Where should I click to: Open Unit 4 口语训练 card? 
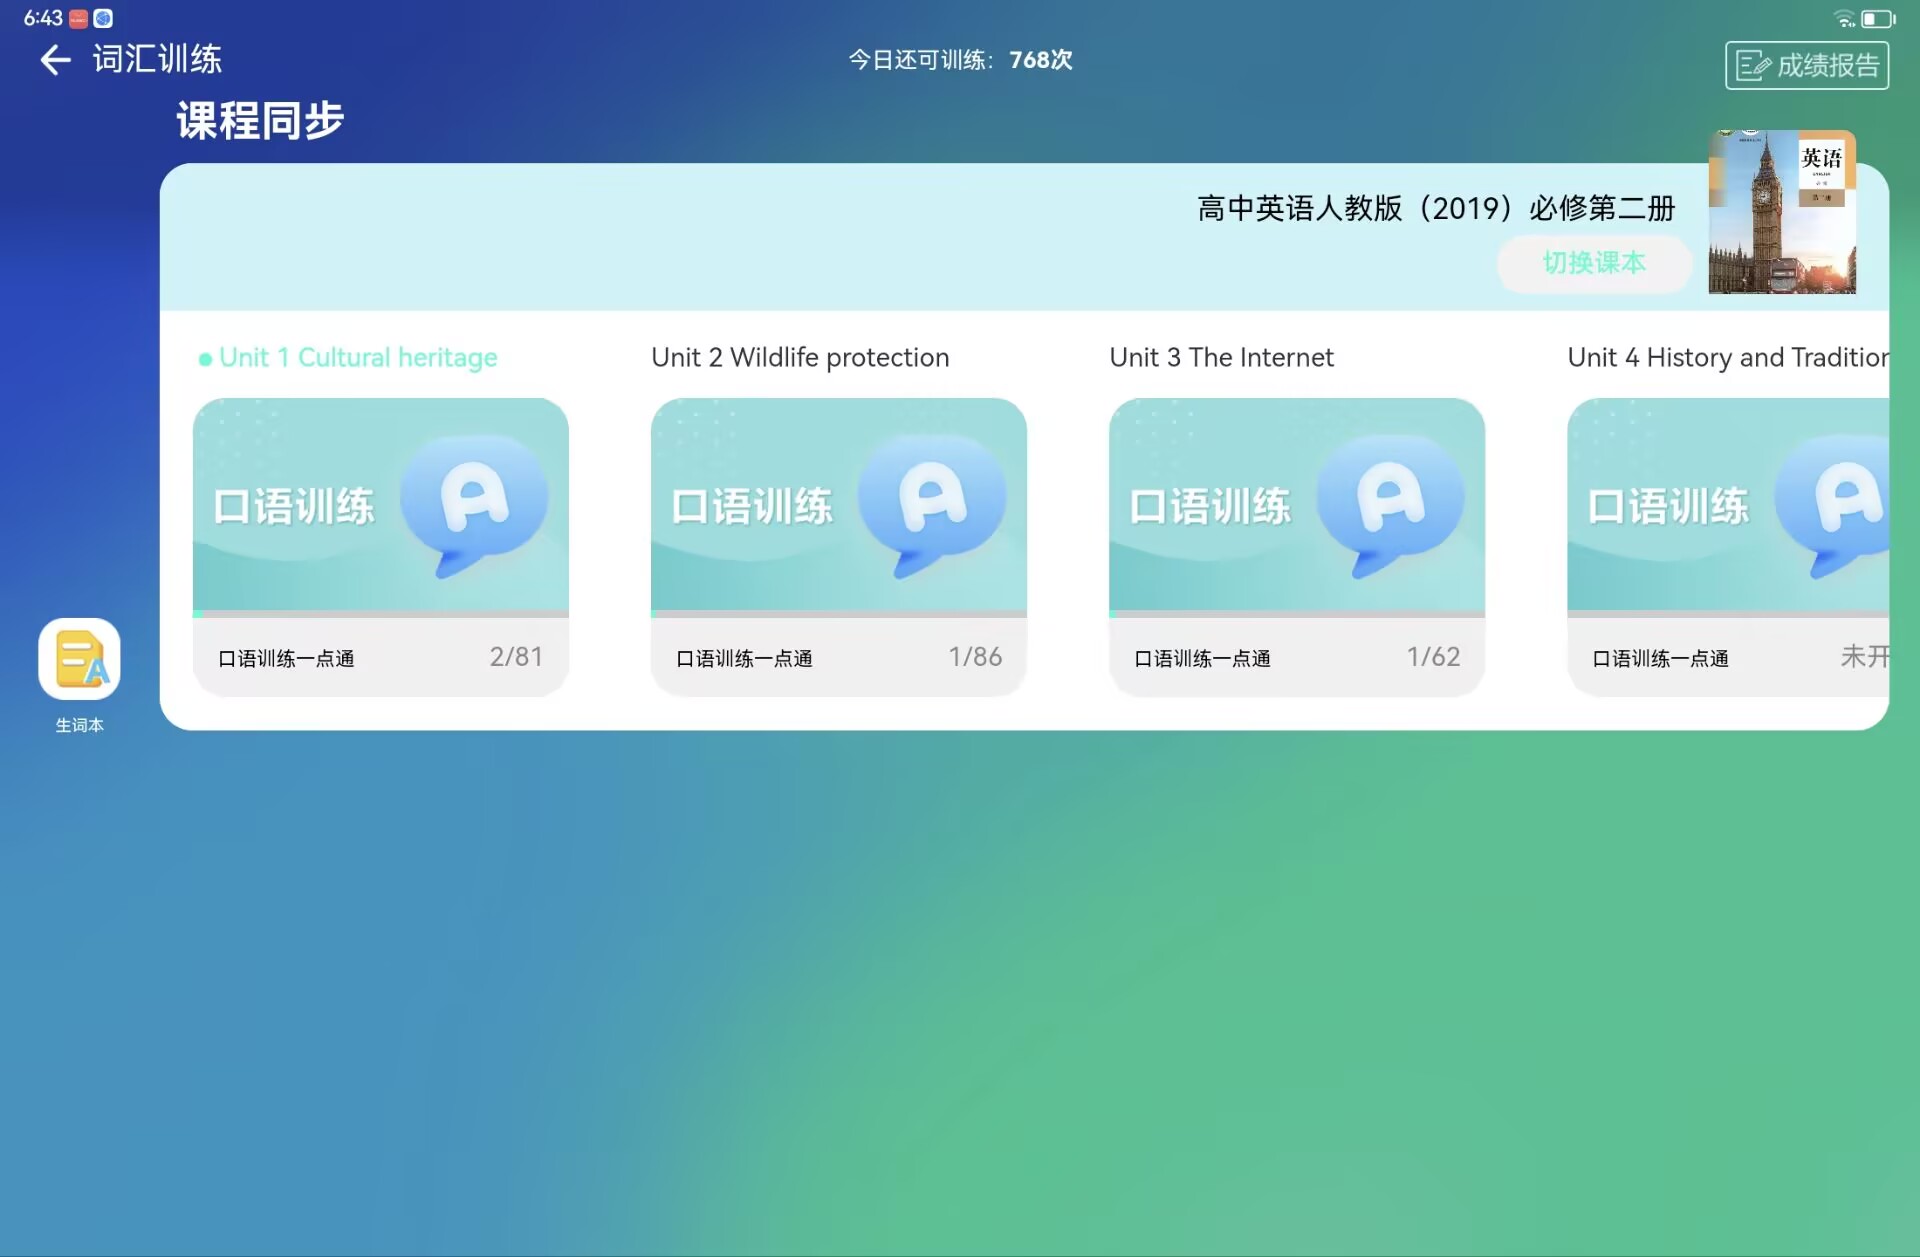1728,547
